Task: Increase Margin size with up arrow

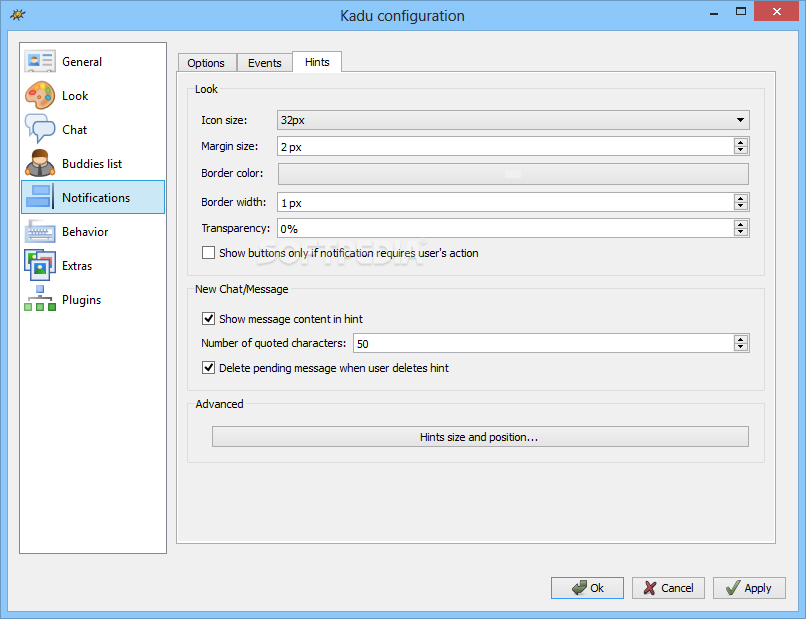Action: (x=741, y=142)
